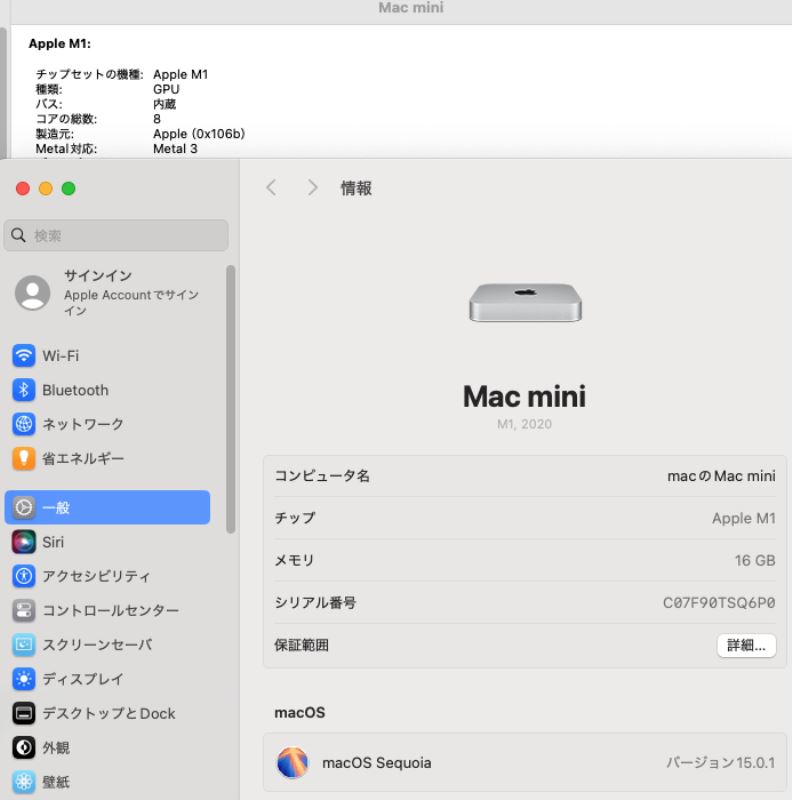
Task: Click the チップ 'Apple M1' value
Action: (744, 518)
